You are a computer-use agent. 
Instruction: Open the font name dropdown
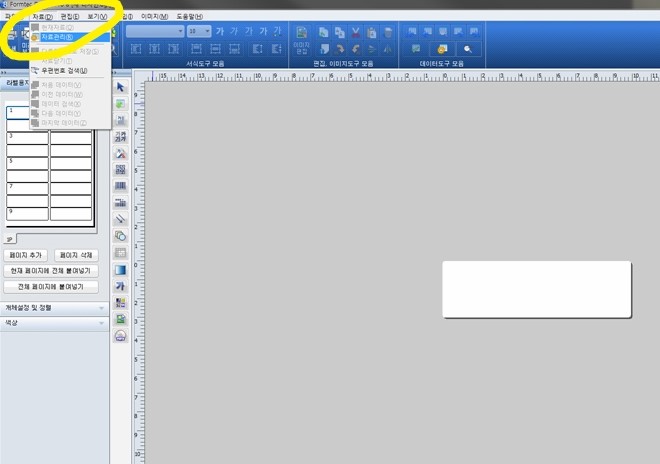point(153,31)
